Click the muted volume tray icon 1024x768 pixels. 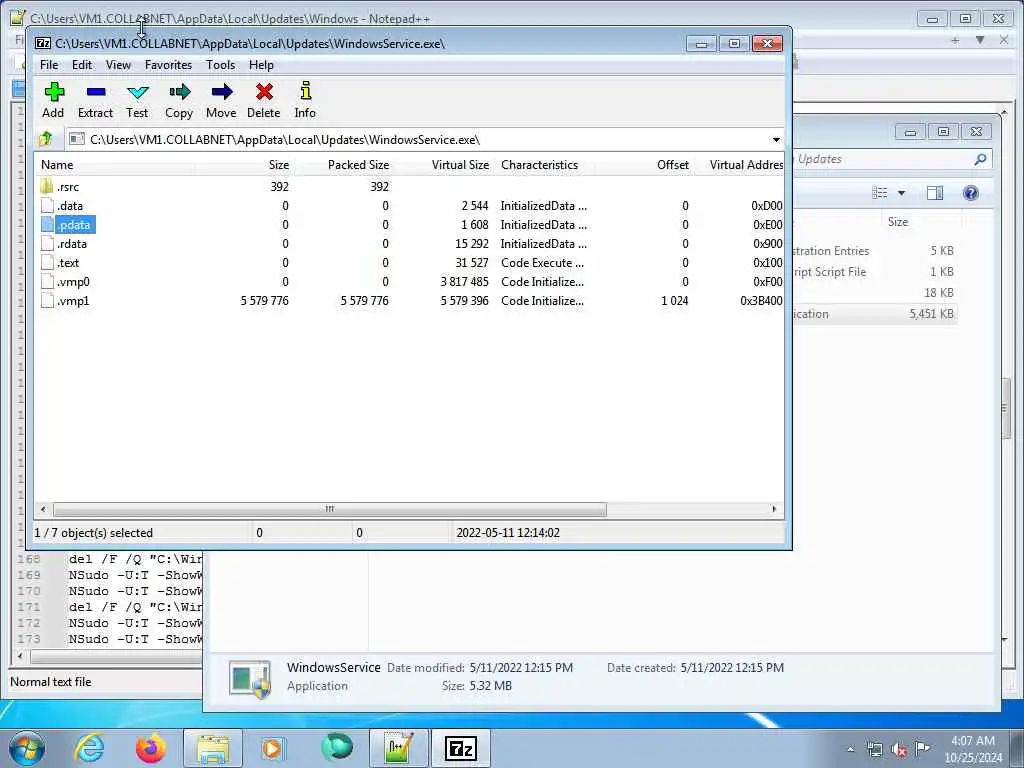pyautogui.click(x=899, y=749)
